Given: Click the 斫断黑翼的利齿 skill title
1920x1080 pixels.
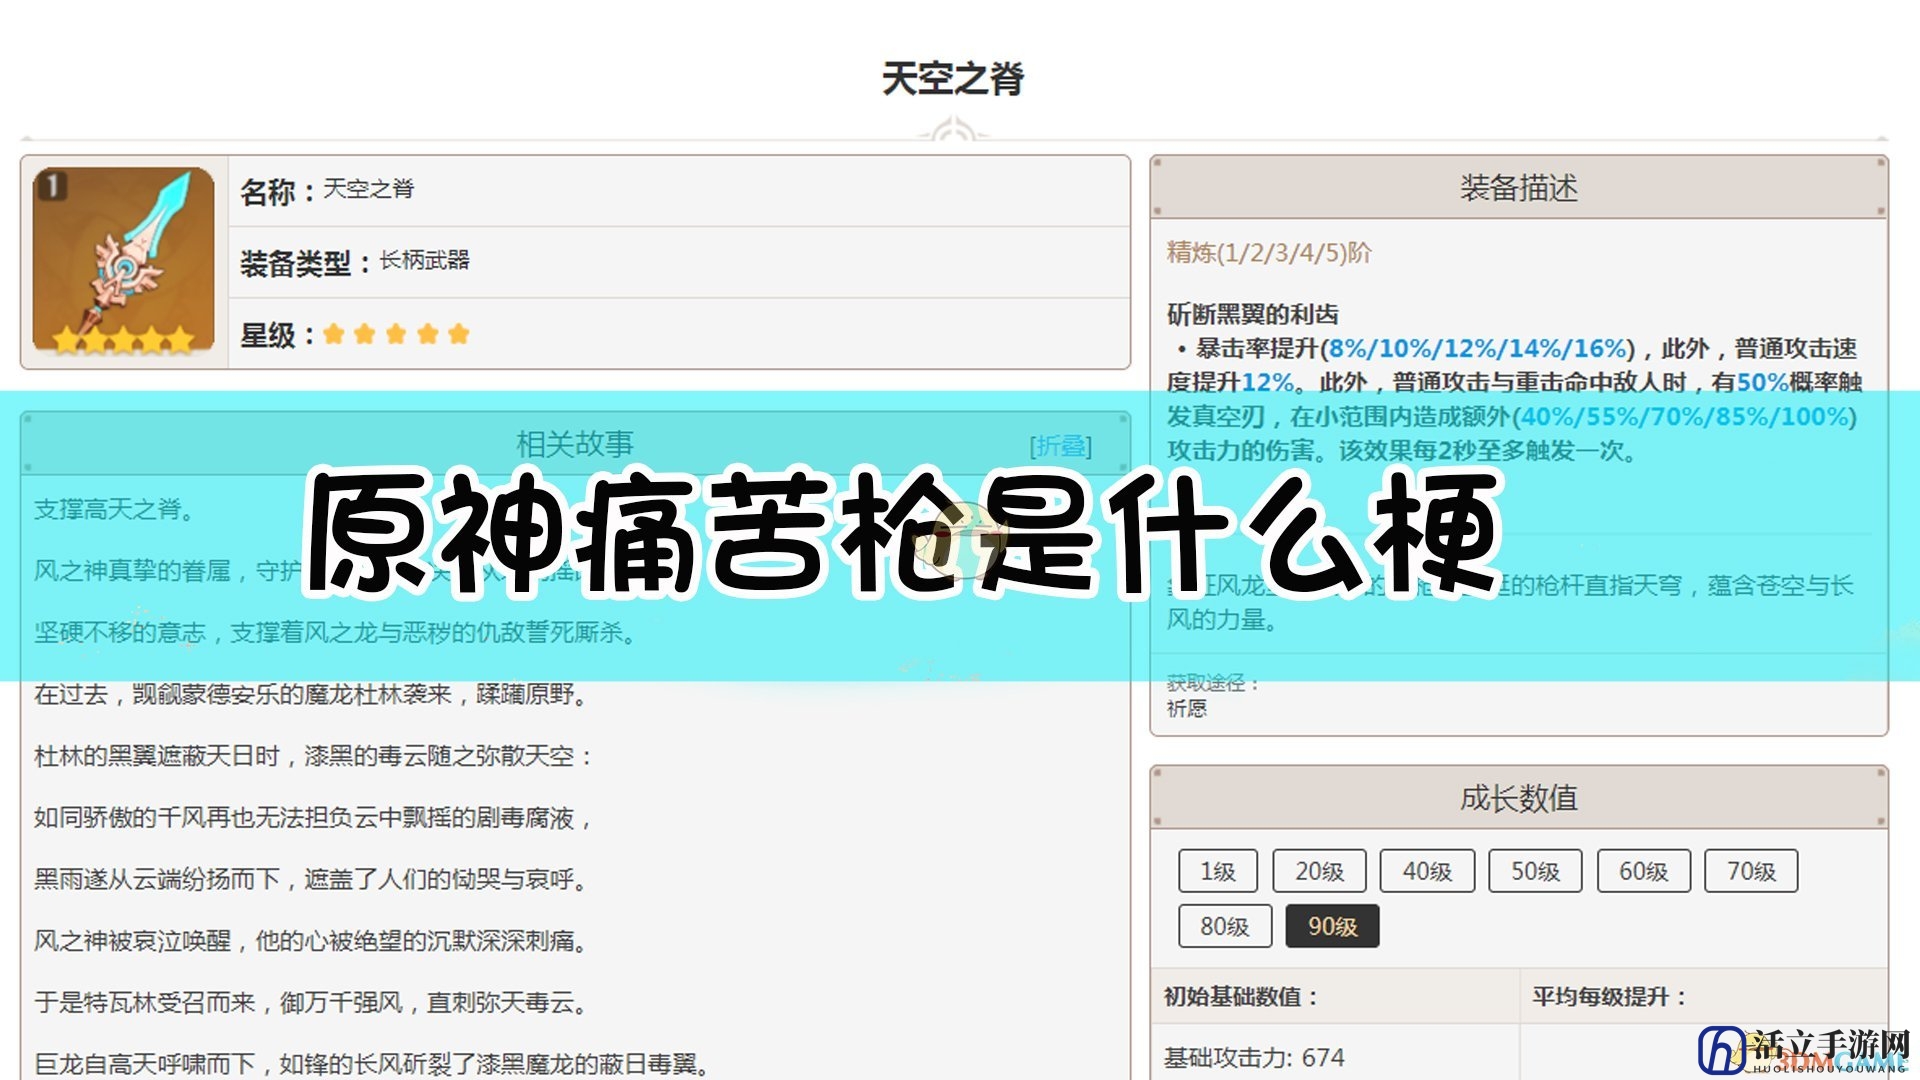Looking at the screenshot, I should click(1252, 314).
